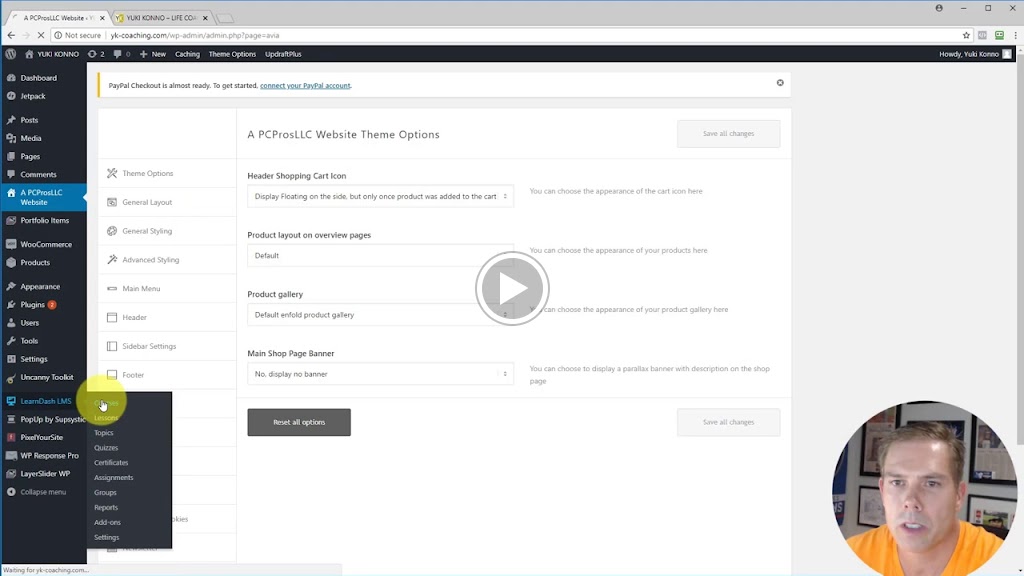This screenshot has width=1024, height=576.
Task: Open comments bubble in admin bar
Action: [121, 54]
